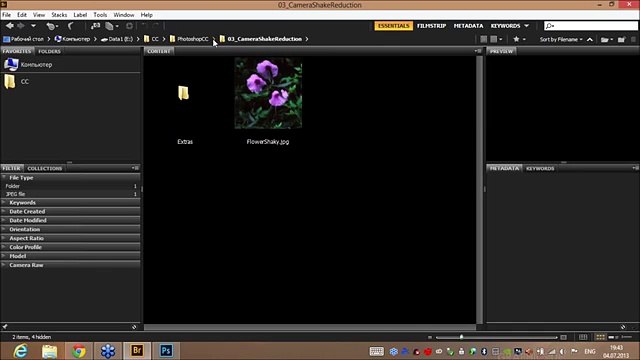Lock the thumbnail grid view
Screen dimensions: 640x360
583,337
